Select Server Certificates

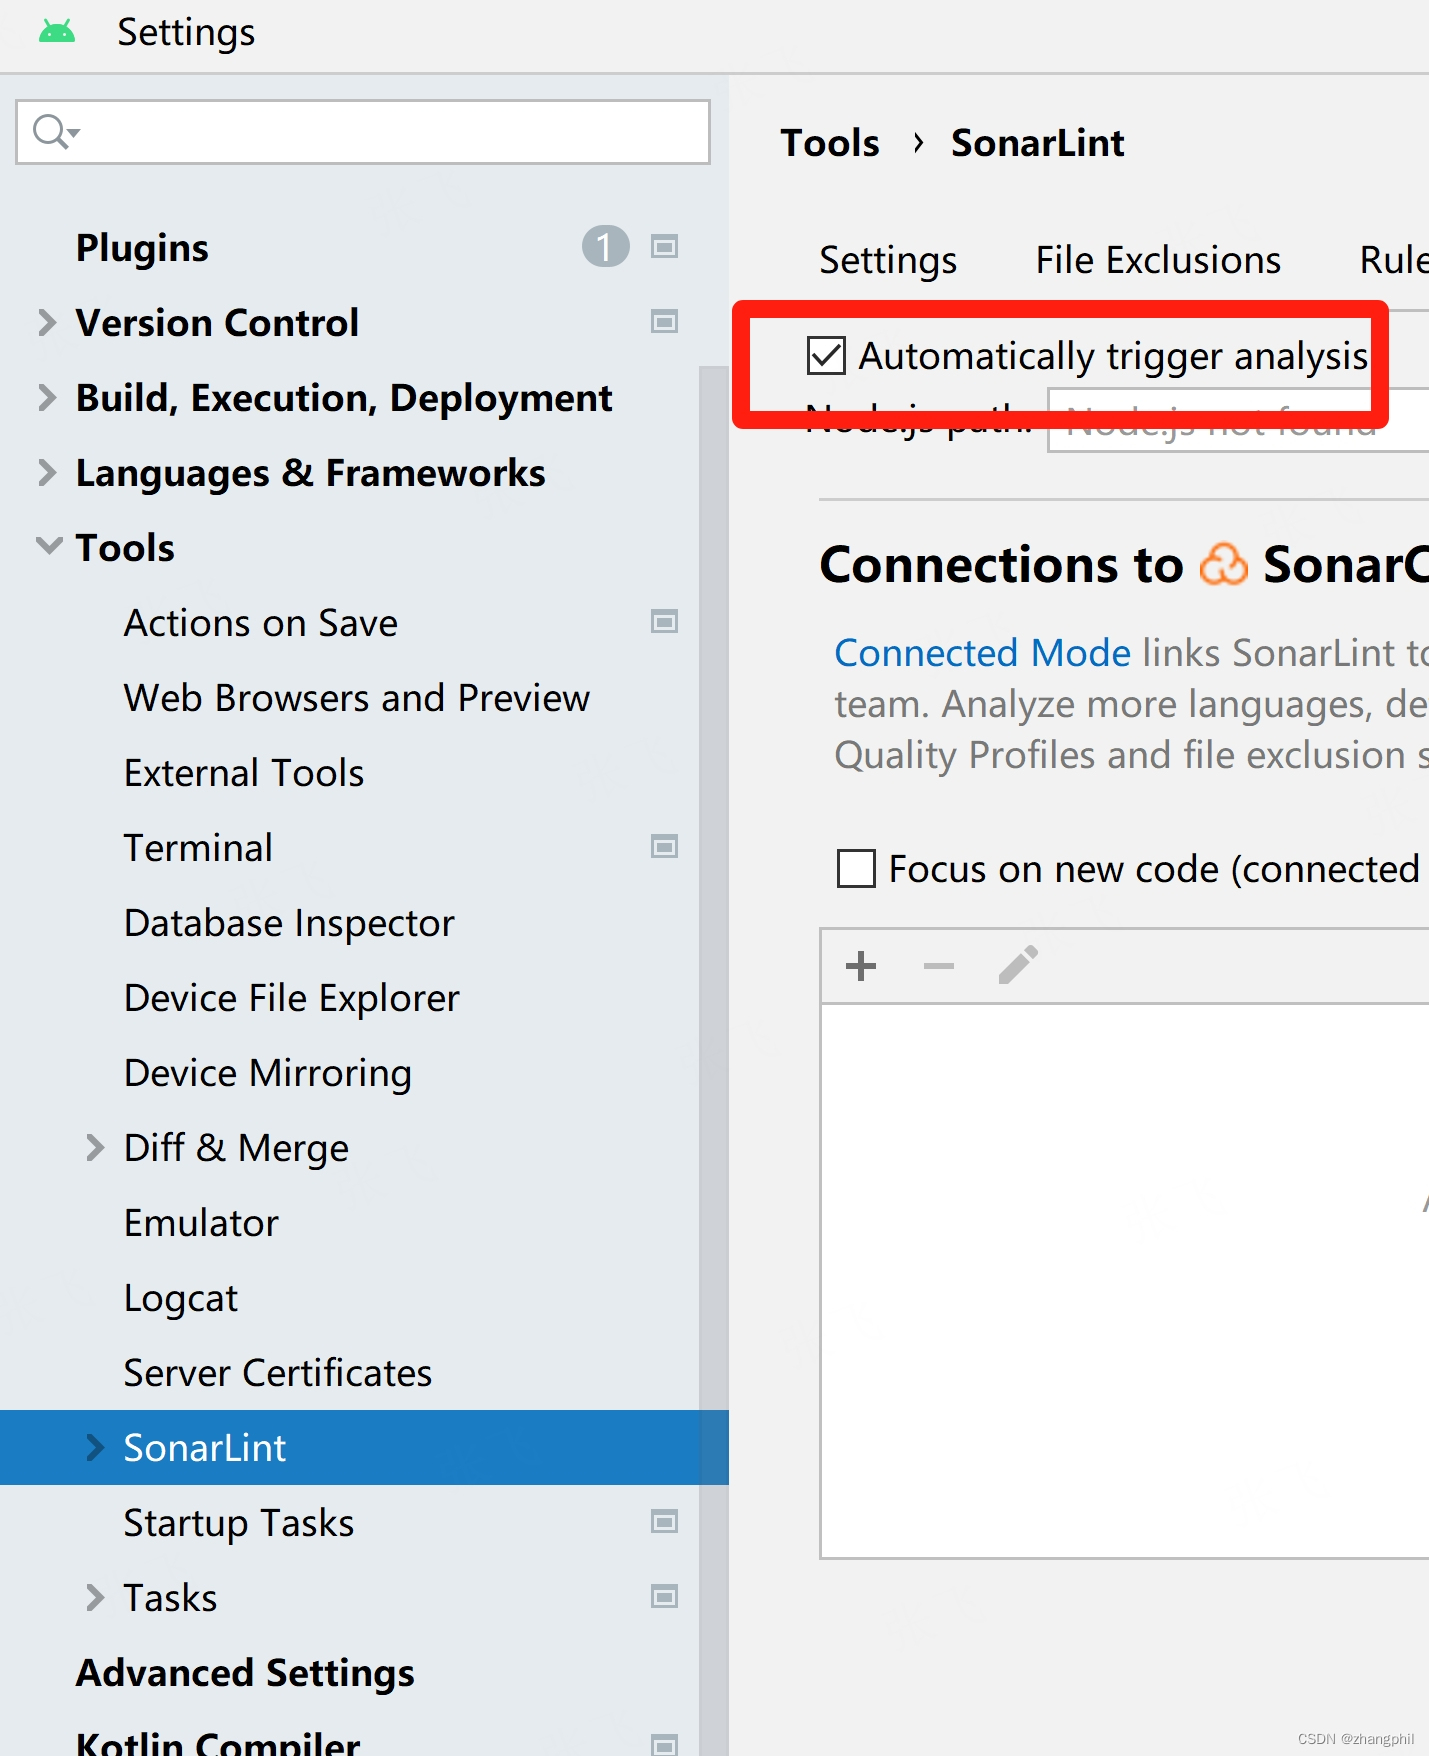point(278,1373)
